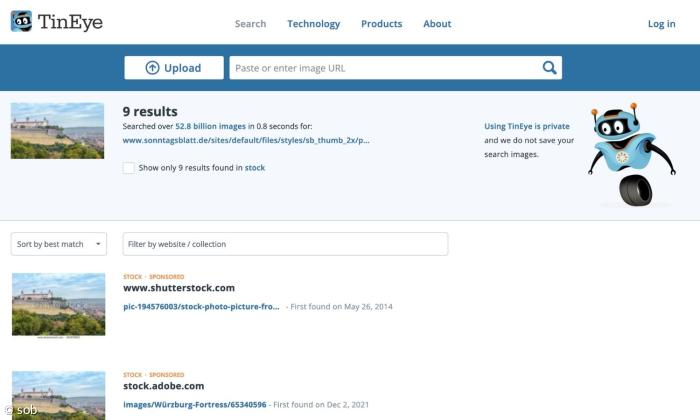Open the pic-194576003 stock-photo link
The image size is (700, 420).
point(201,307)
